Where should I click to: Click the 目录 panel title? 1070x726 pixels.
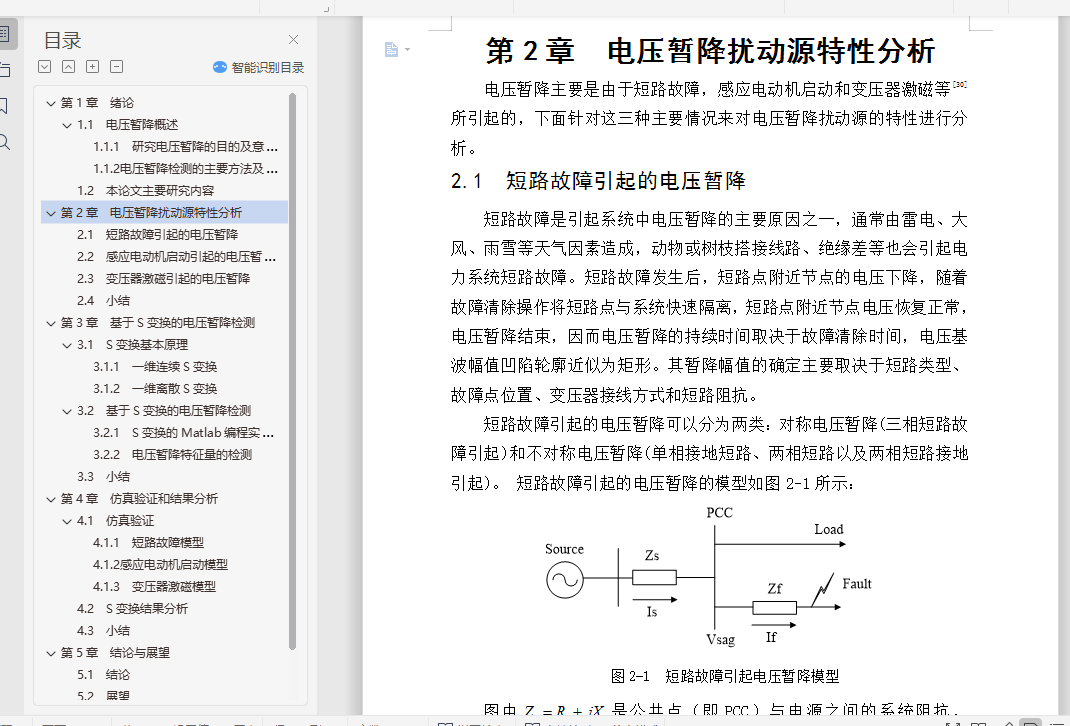pyautogui.click(x=62, y=40)
